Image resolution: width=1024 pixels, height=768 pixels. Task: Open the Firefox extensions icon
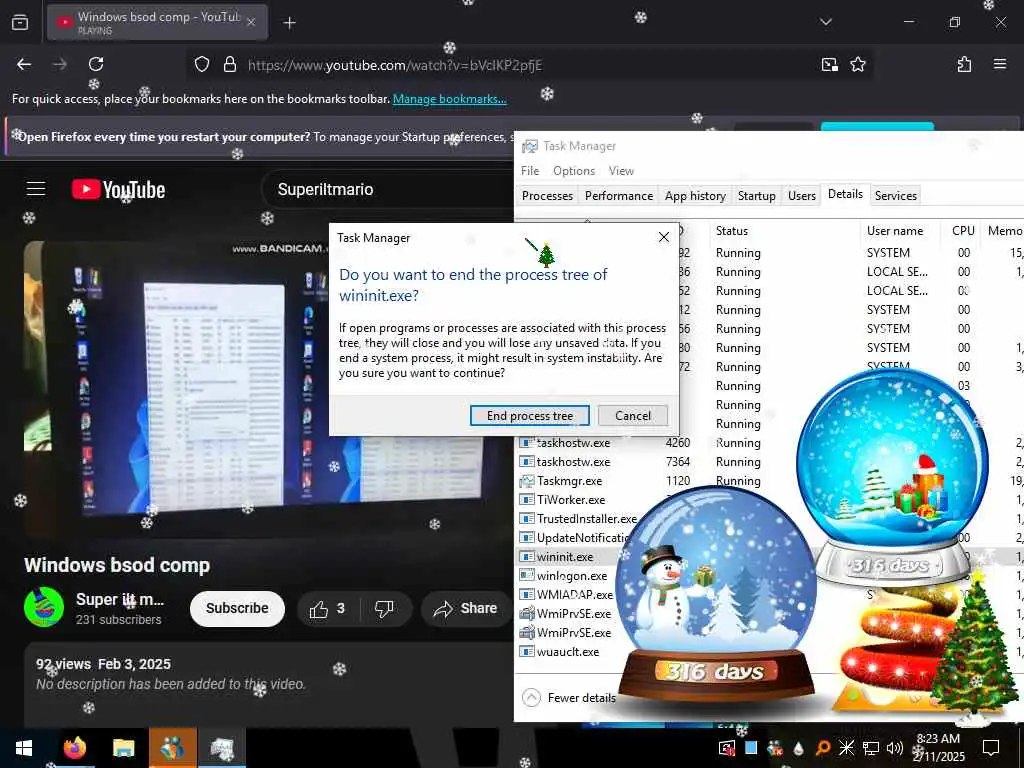click(964, 65)
